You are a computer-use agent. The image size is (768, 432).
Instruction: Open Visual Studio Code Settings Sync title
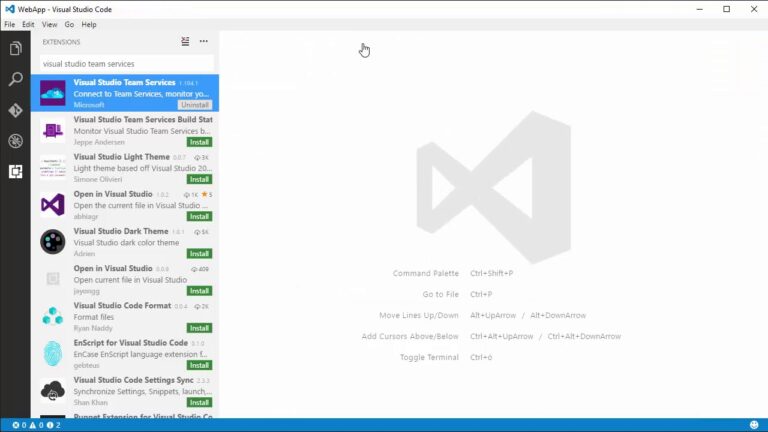[x=134, y=380]
